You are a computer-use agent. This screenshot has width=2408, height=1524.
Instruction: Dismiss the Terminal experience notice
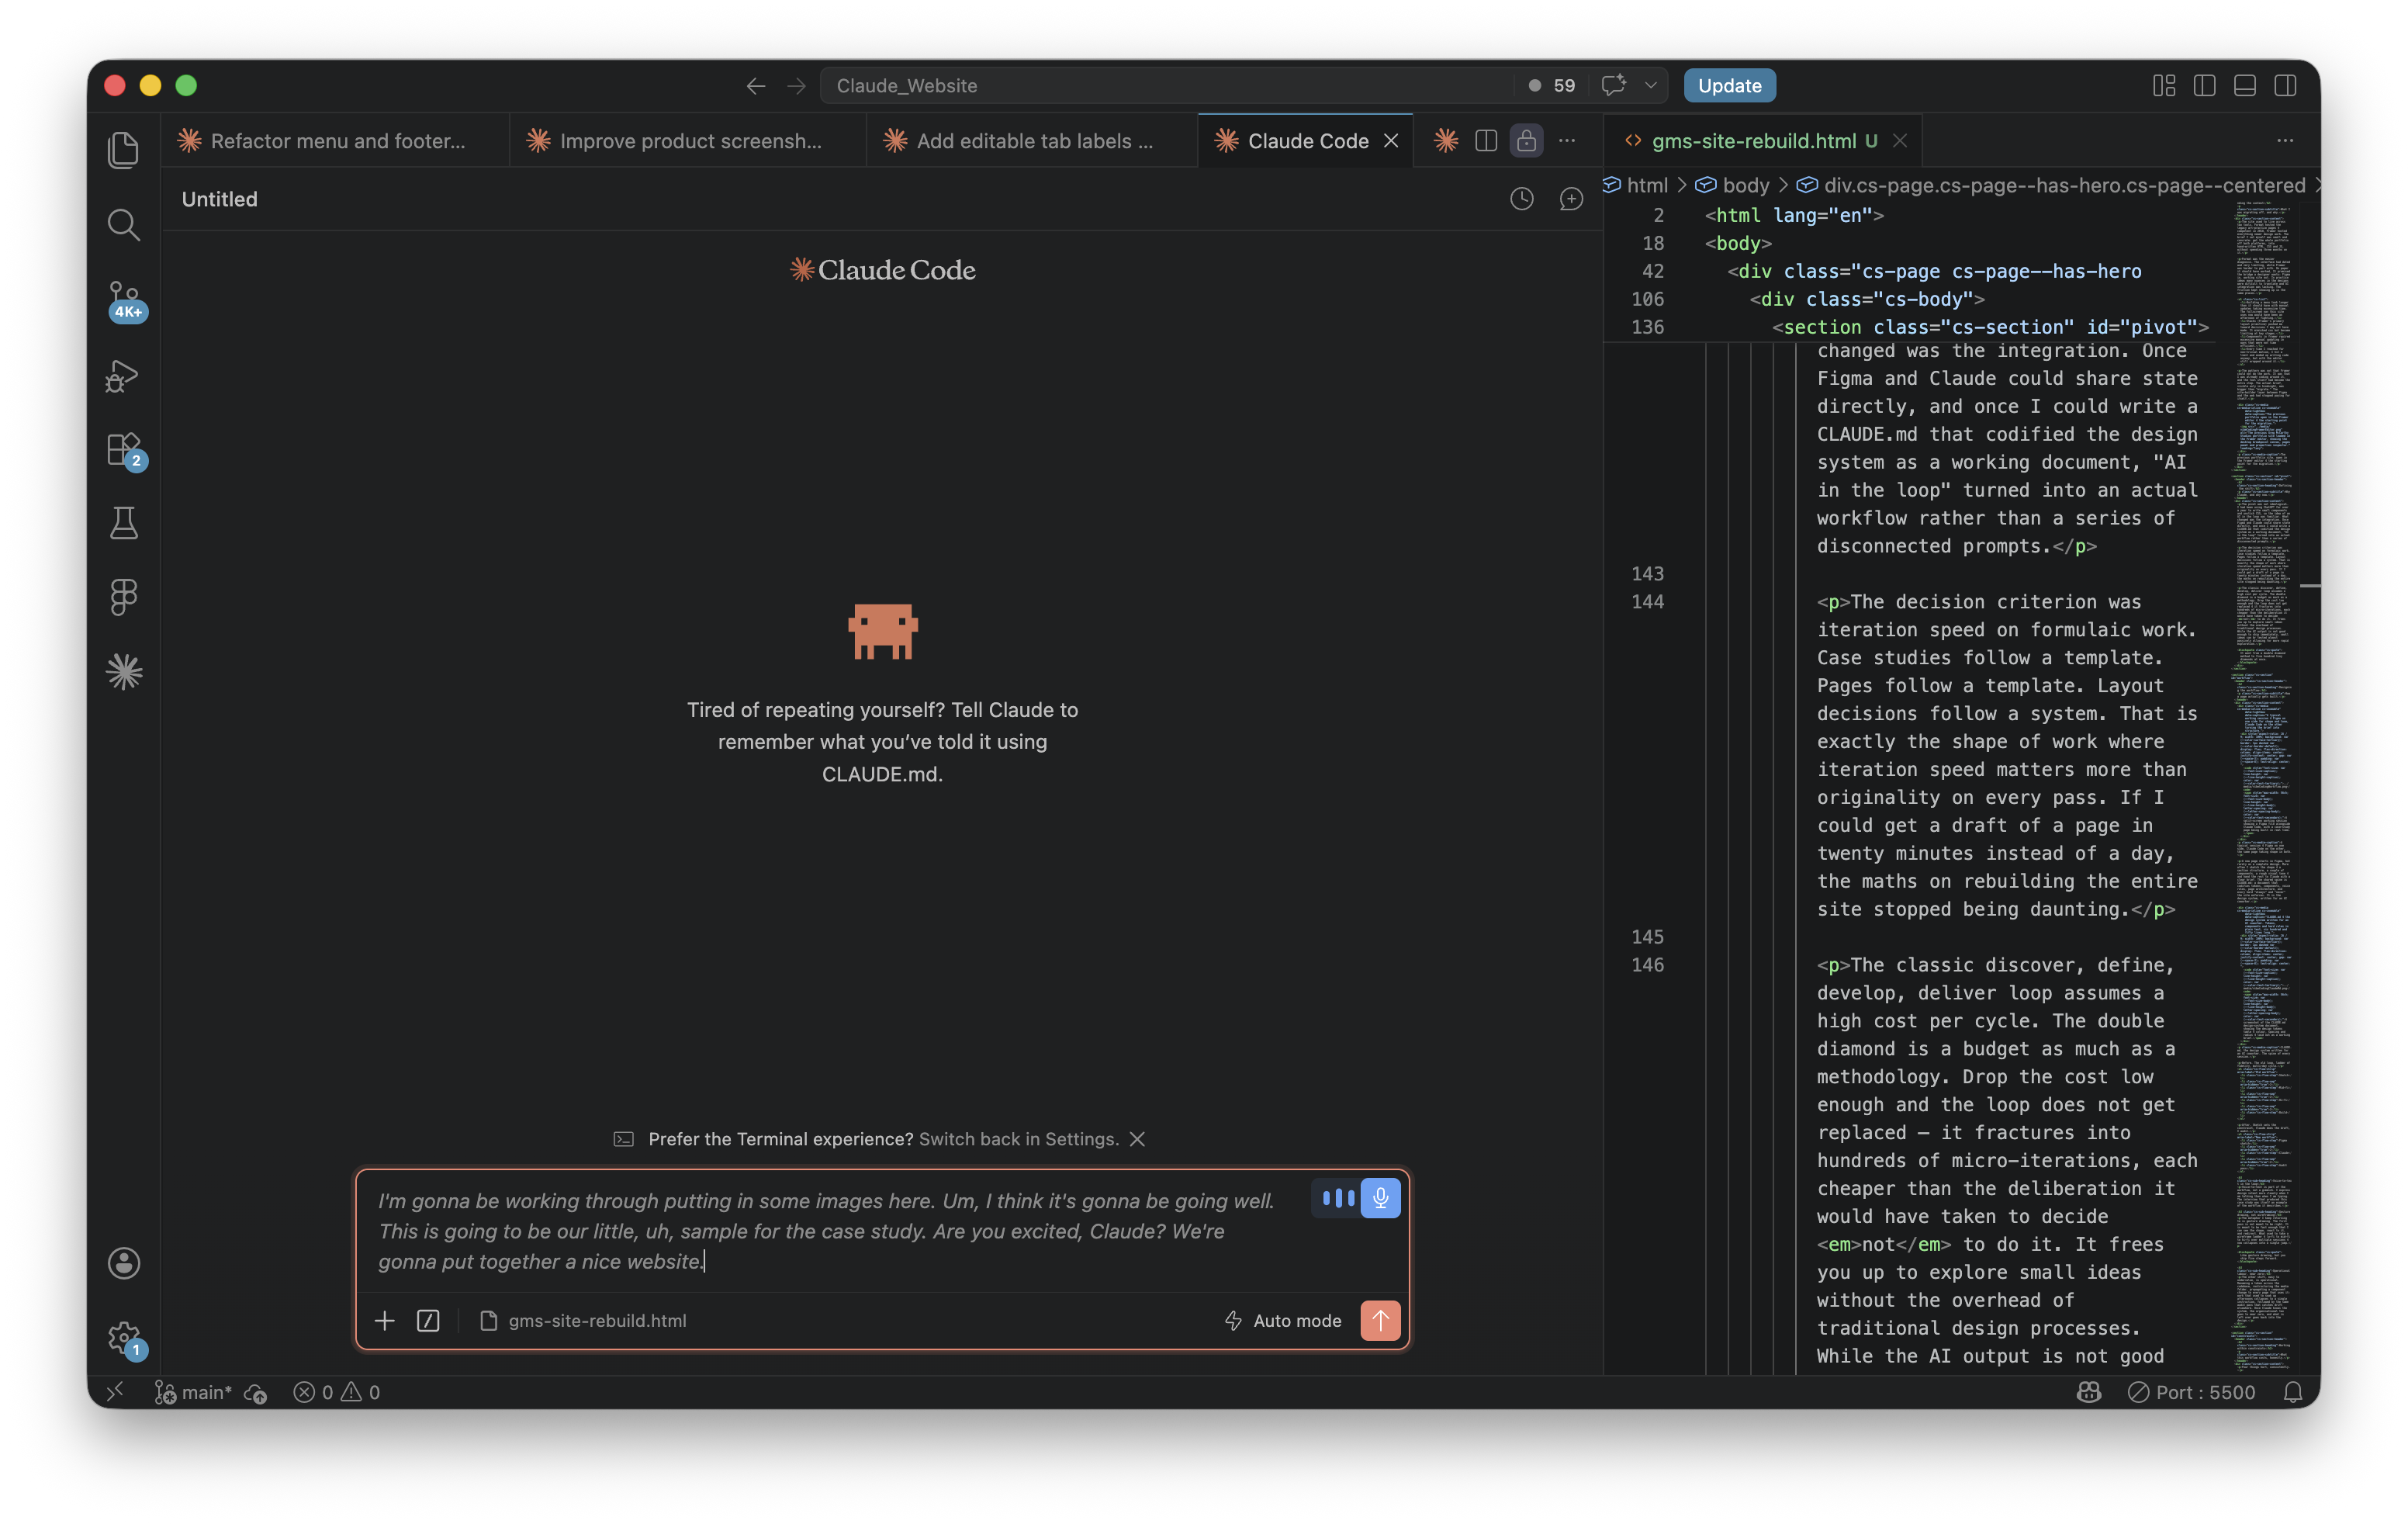(1137, 1139)
